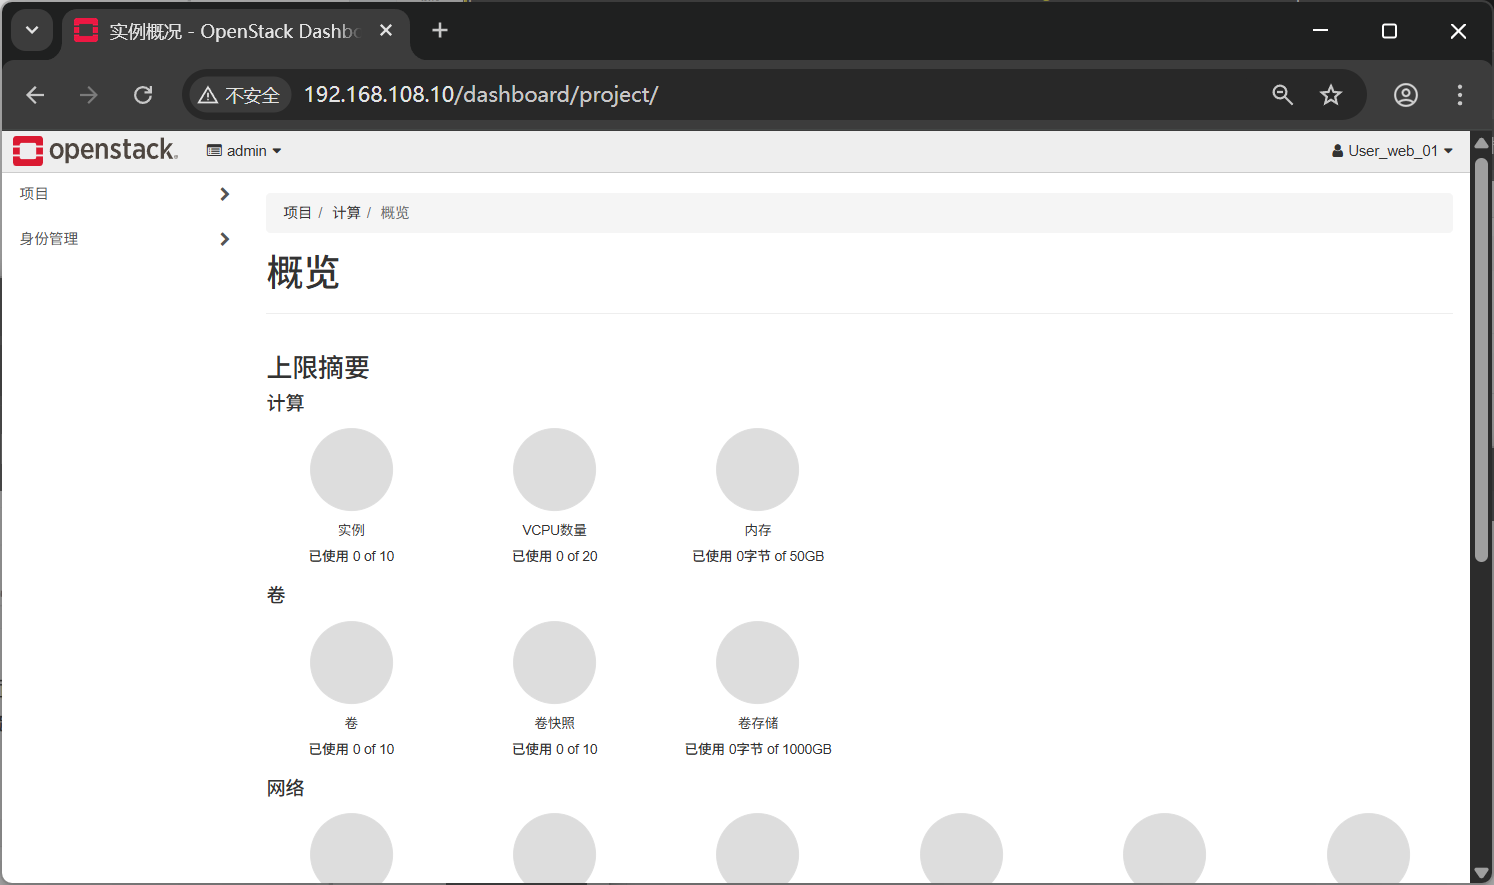This screenshot has width=1494, height=885.
Task: Click the page vertical scrollbar thumb
Action: point(1482,360)
